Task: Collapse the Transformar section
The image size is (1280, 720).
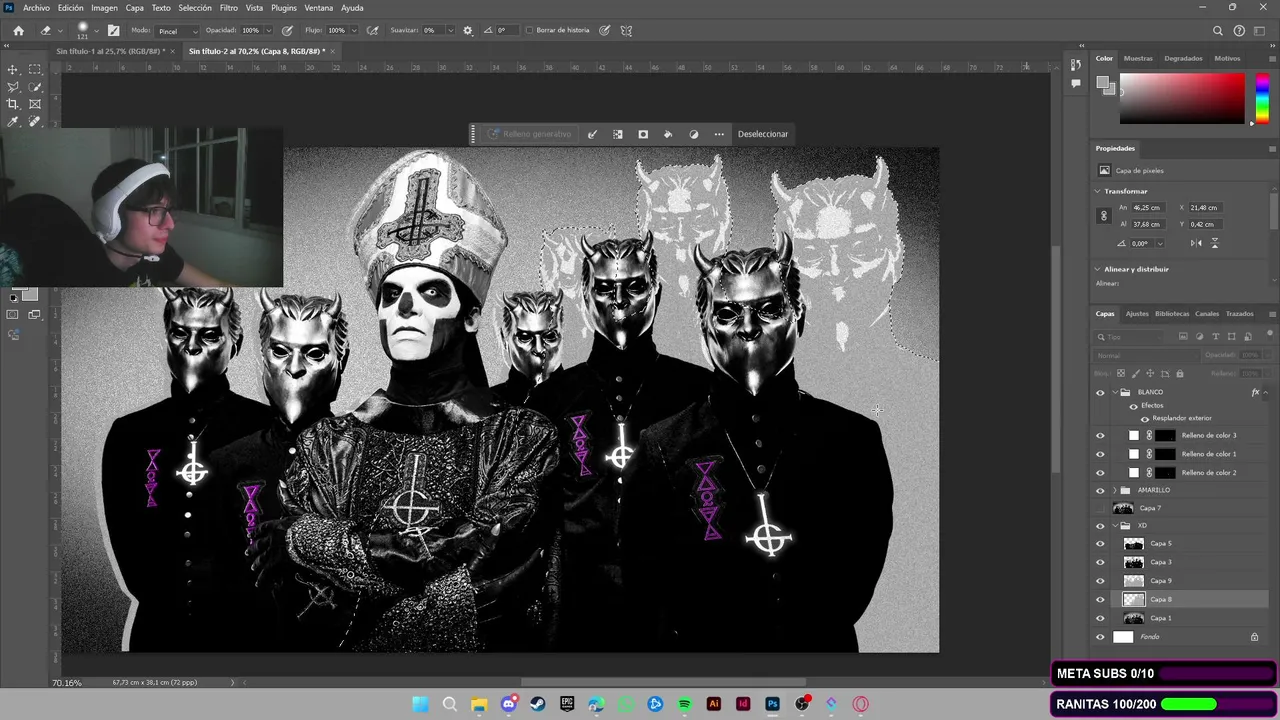Action: [1098, 191]
